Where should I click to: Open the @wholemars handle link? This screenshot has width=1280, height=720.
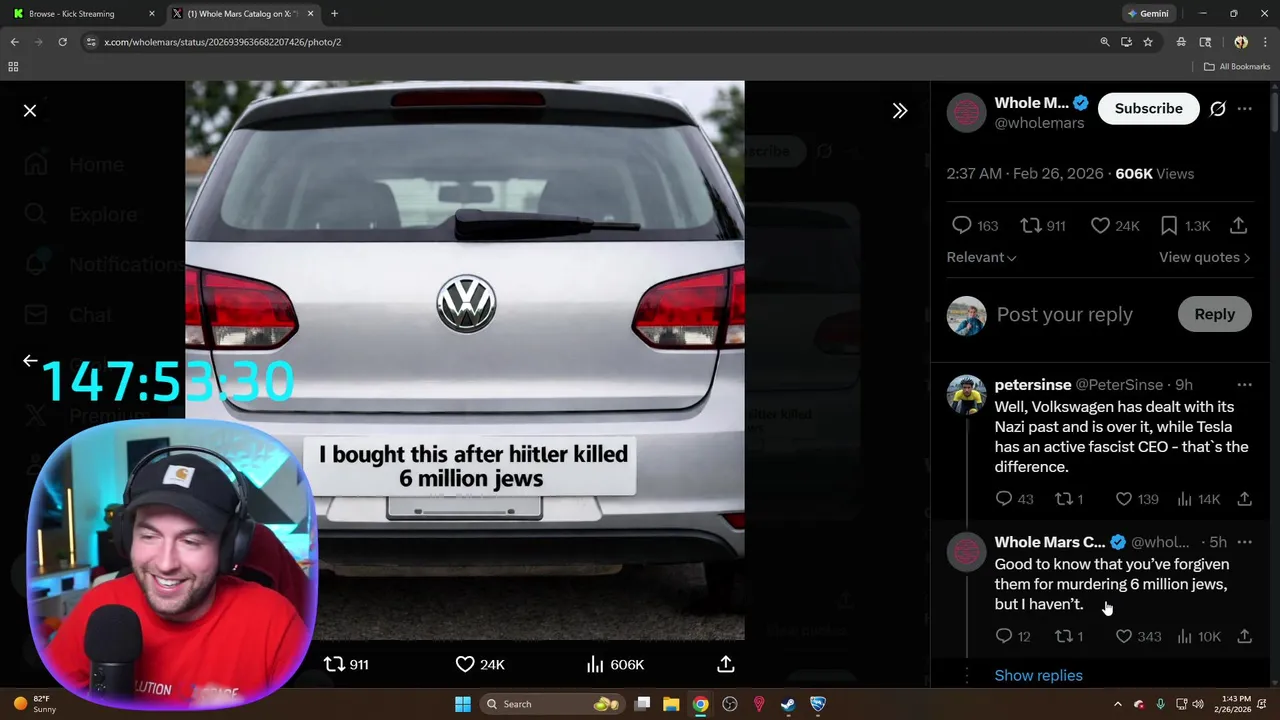(x=1039, y=123)
